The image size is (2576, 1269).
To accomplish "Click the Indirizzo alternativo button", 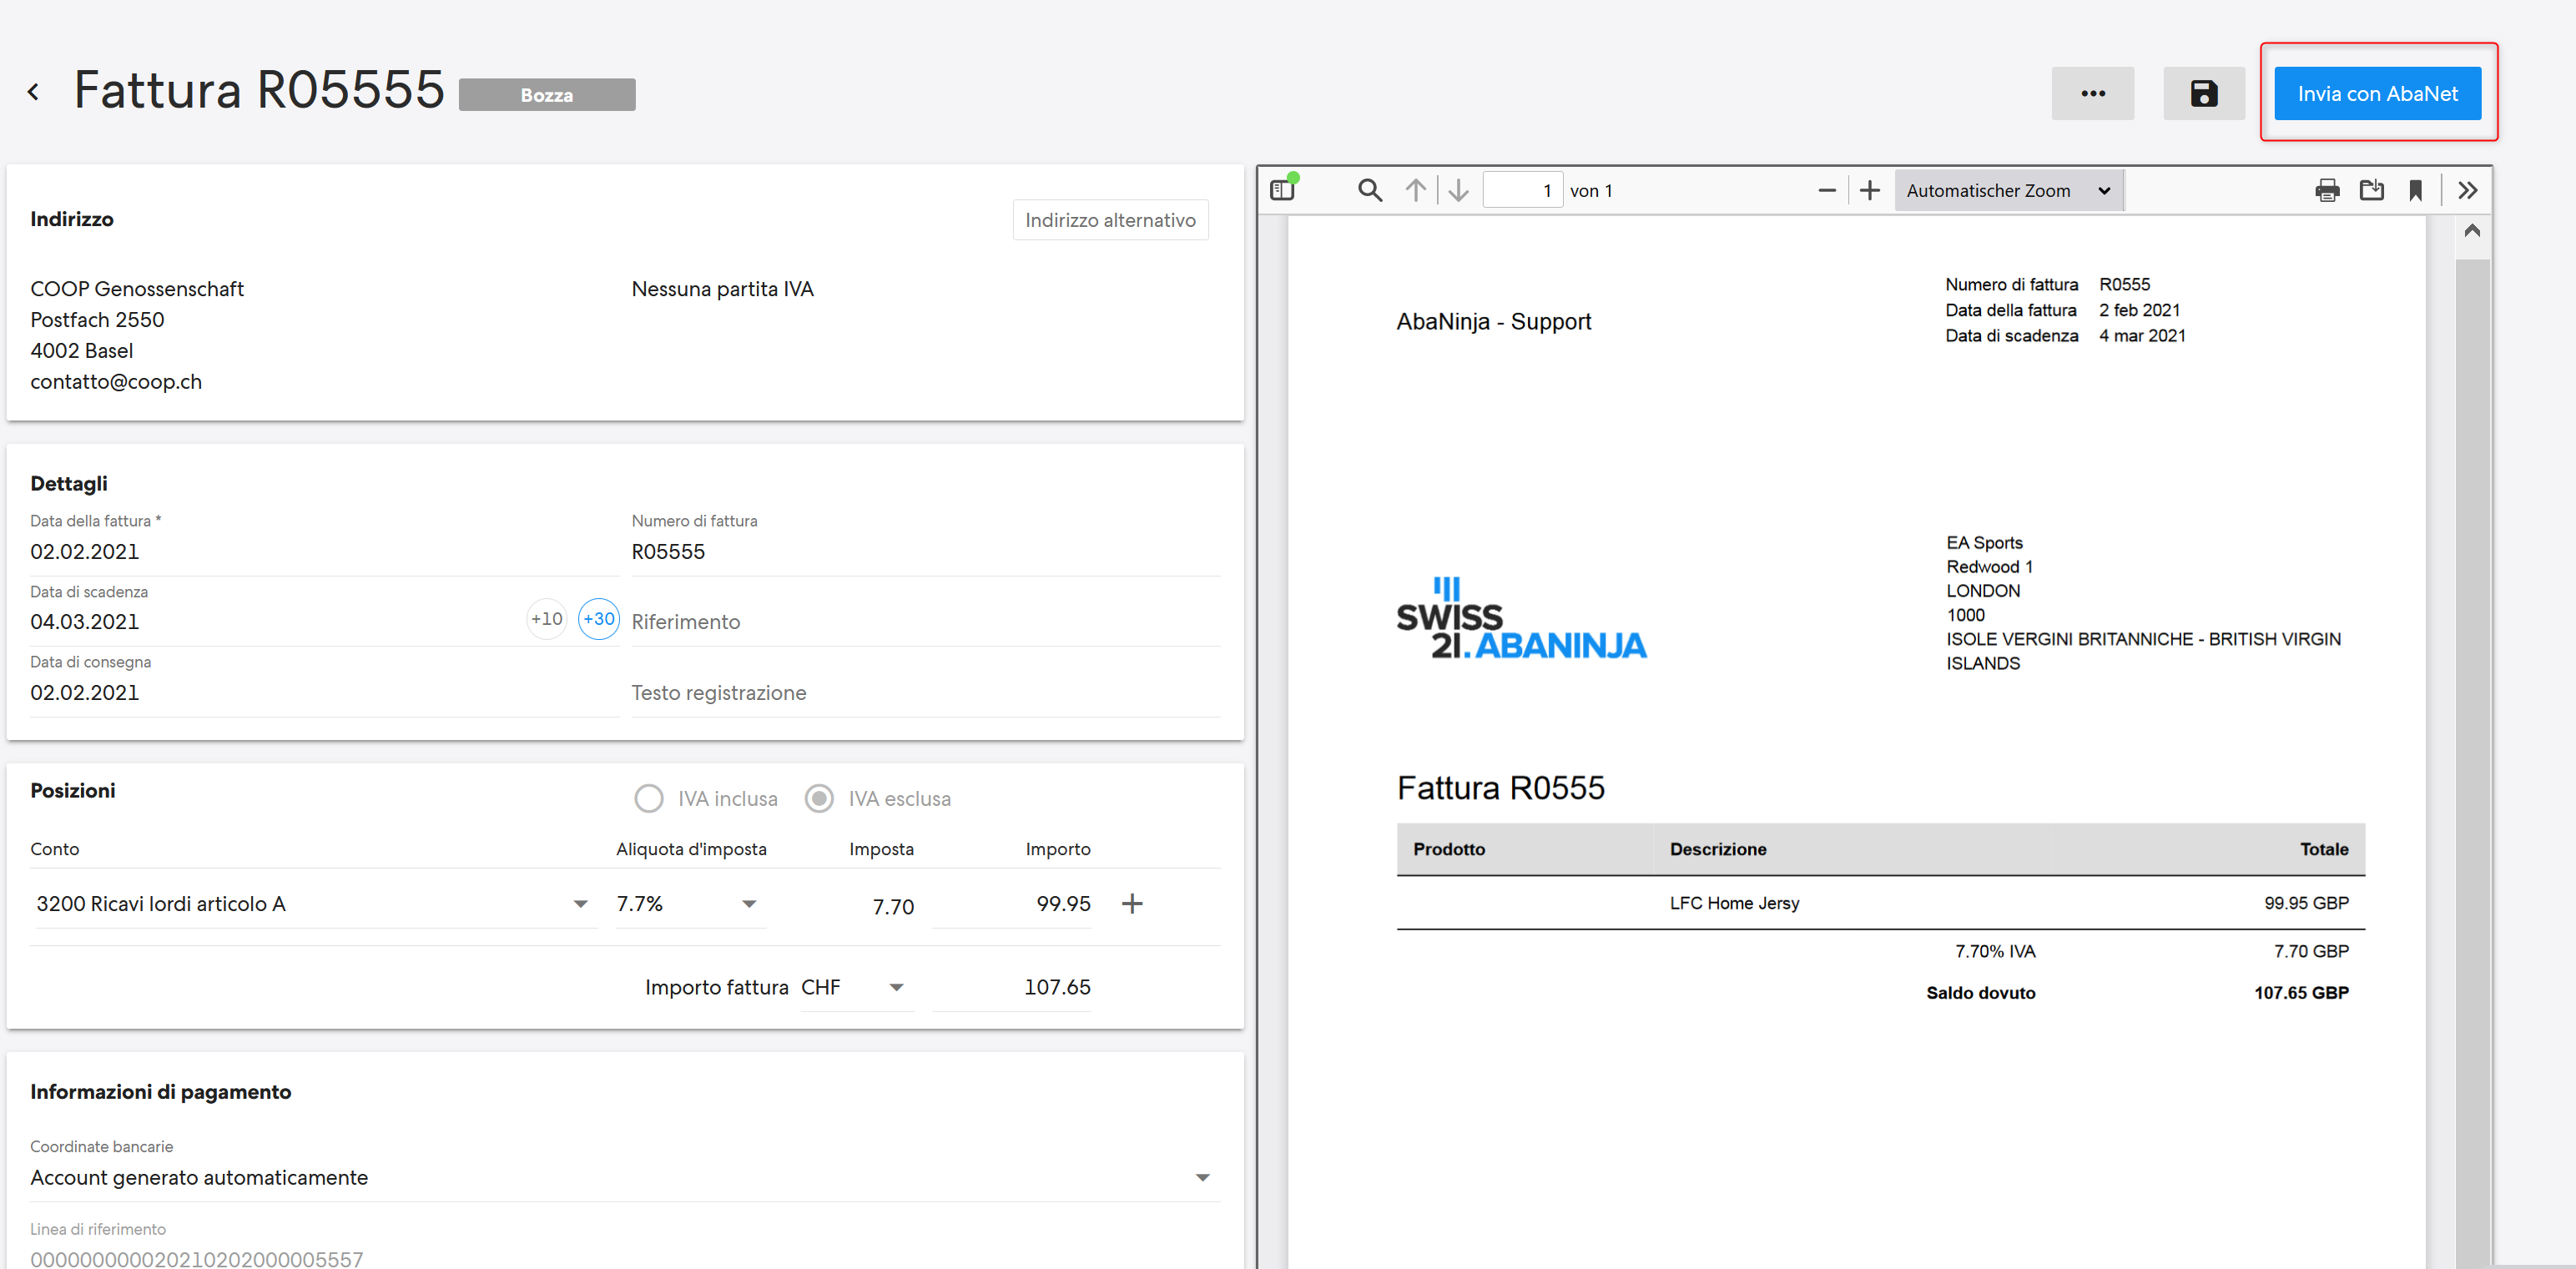I will coord(1110,220).
